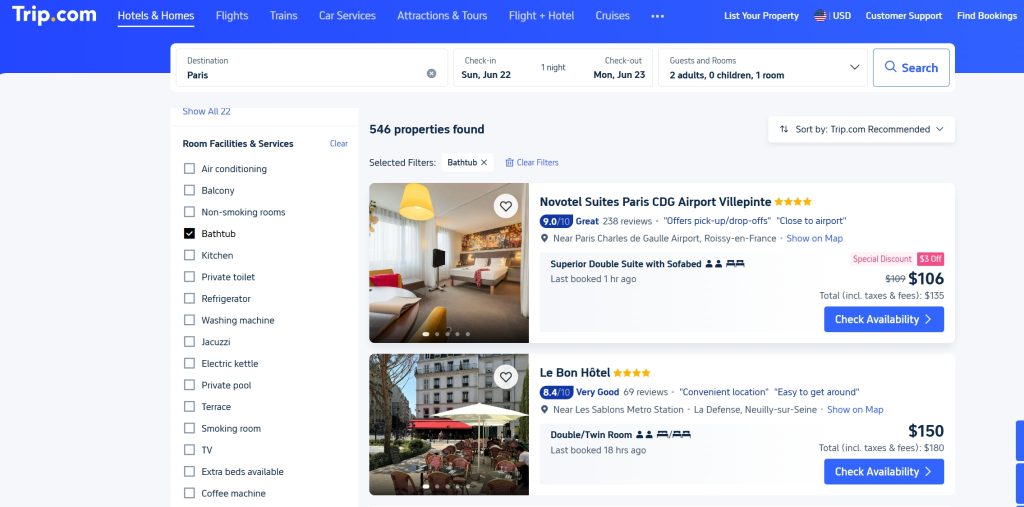
Task: Tick the Terrace checkbox
Action: click(x=189, y=406)
